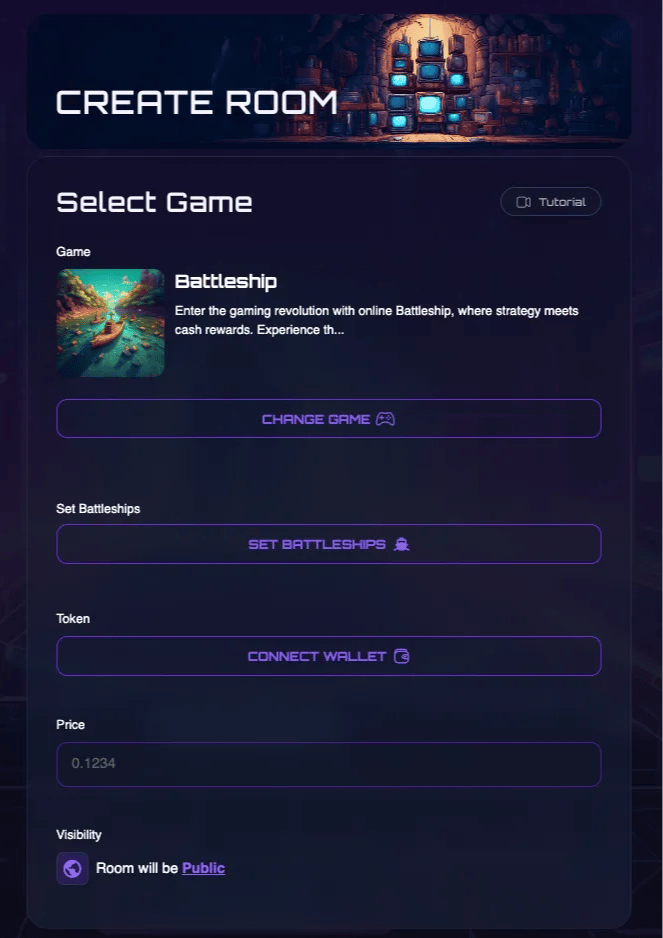The image size is (663, 938).
Task: Click the Select Game heading
Action: [x=154, y=202]
